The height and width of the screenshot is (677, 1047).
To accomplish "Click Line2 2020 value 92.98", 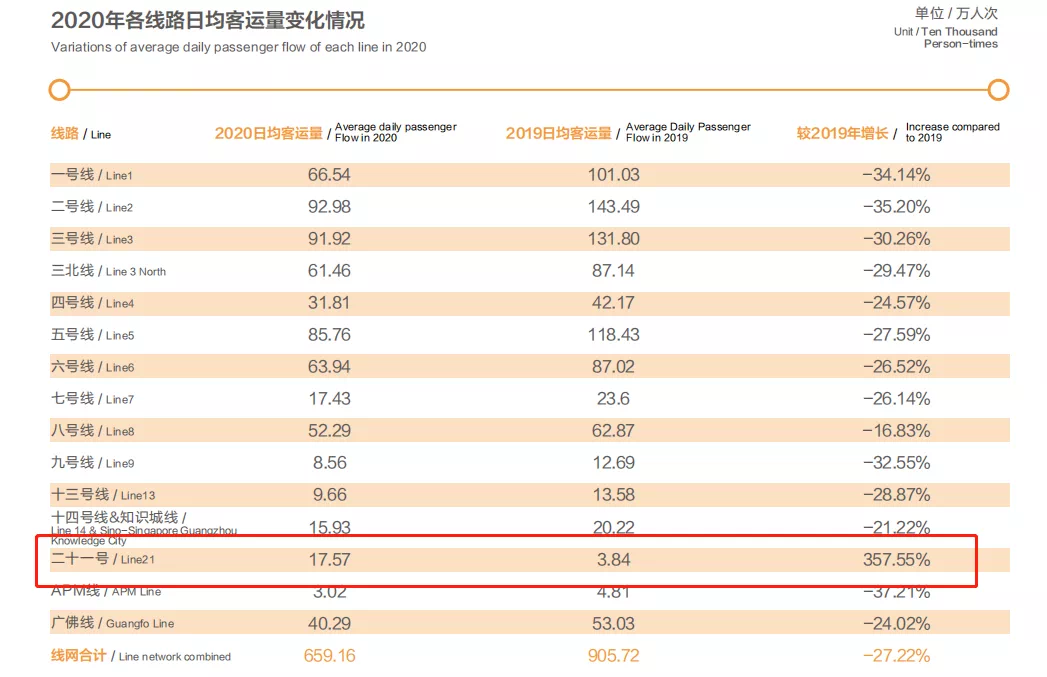I will click(329, 206).
